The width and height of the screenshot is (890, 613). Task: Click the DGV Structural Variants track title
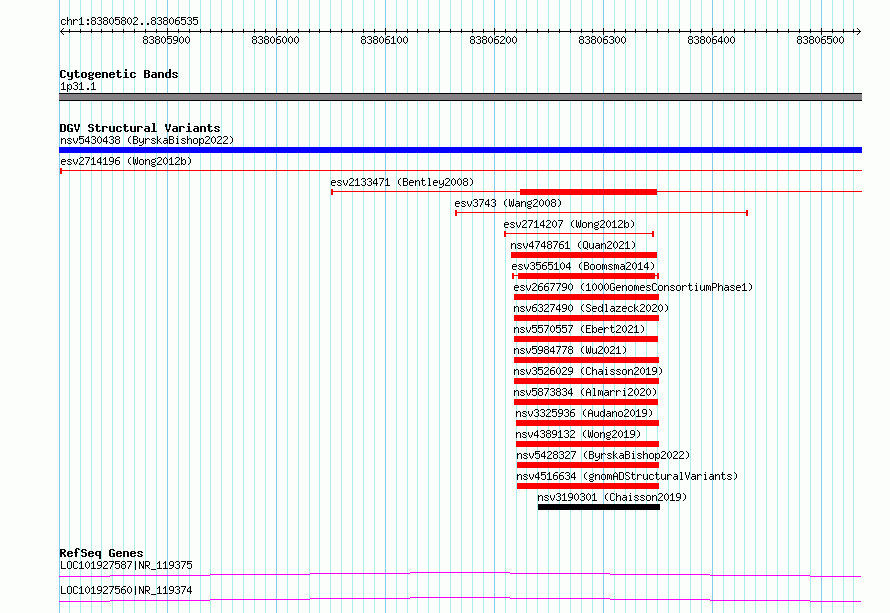point(140,128)
